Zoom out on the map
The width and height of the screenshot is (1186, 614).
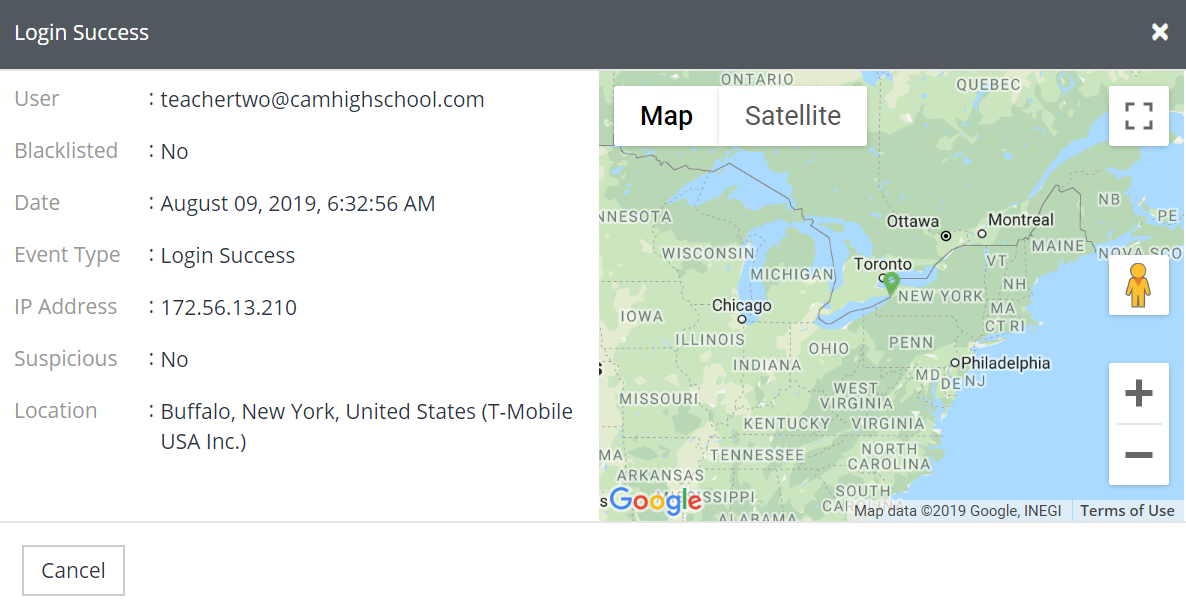click(1138, 455)
